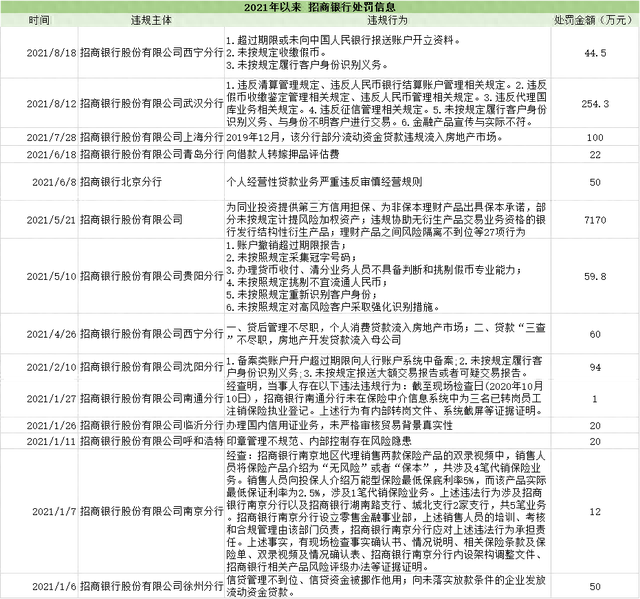This screenshot has width=640, height=599.
Task: Click violation text '向借款人转嫁押品评估费'
Action: (x=283, y=154)
